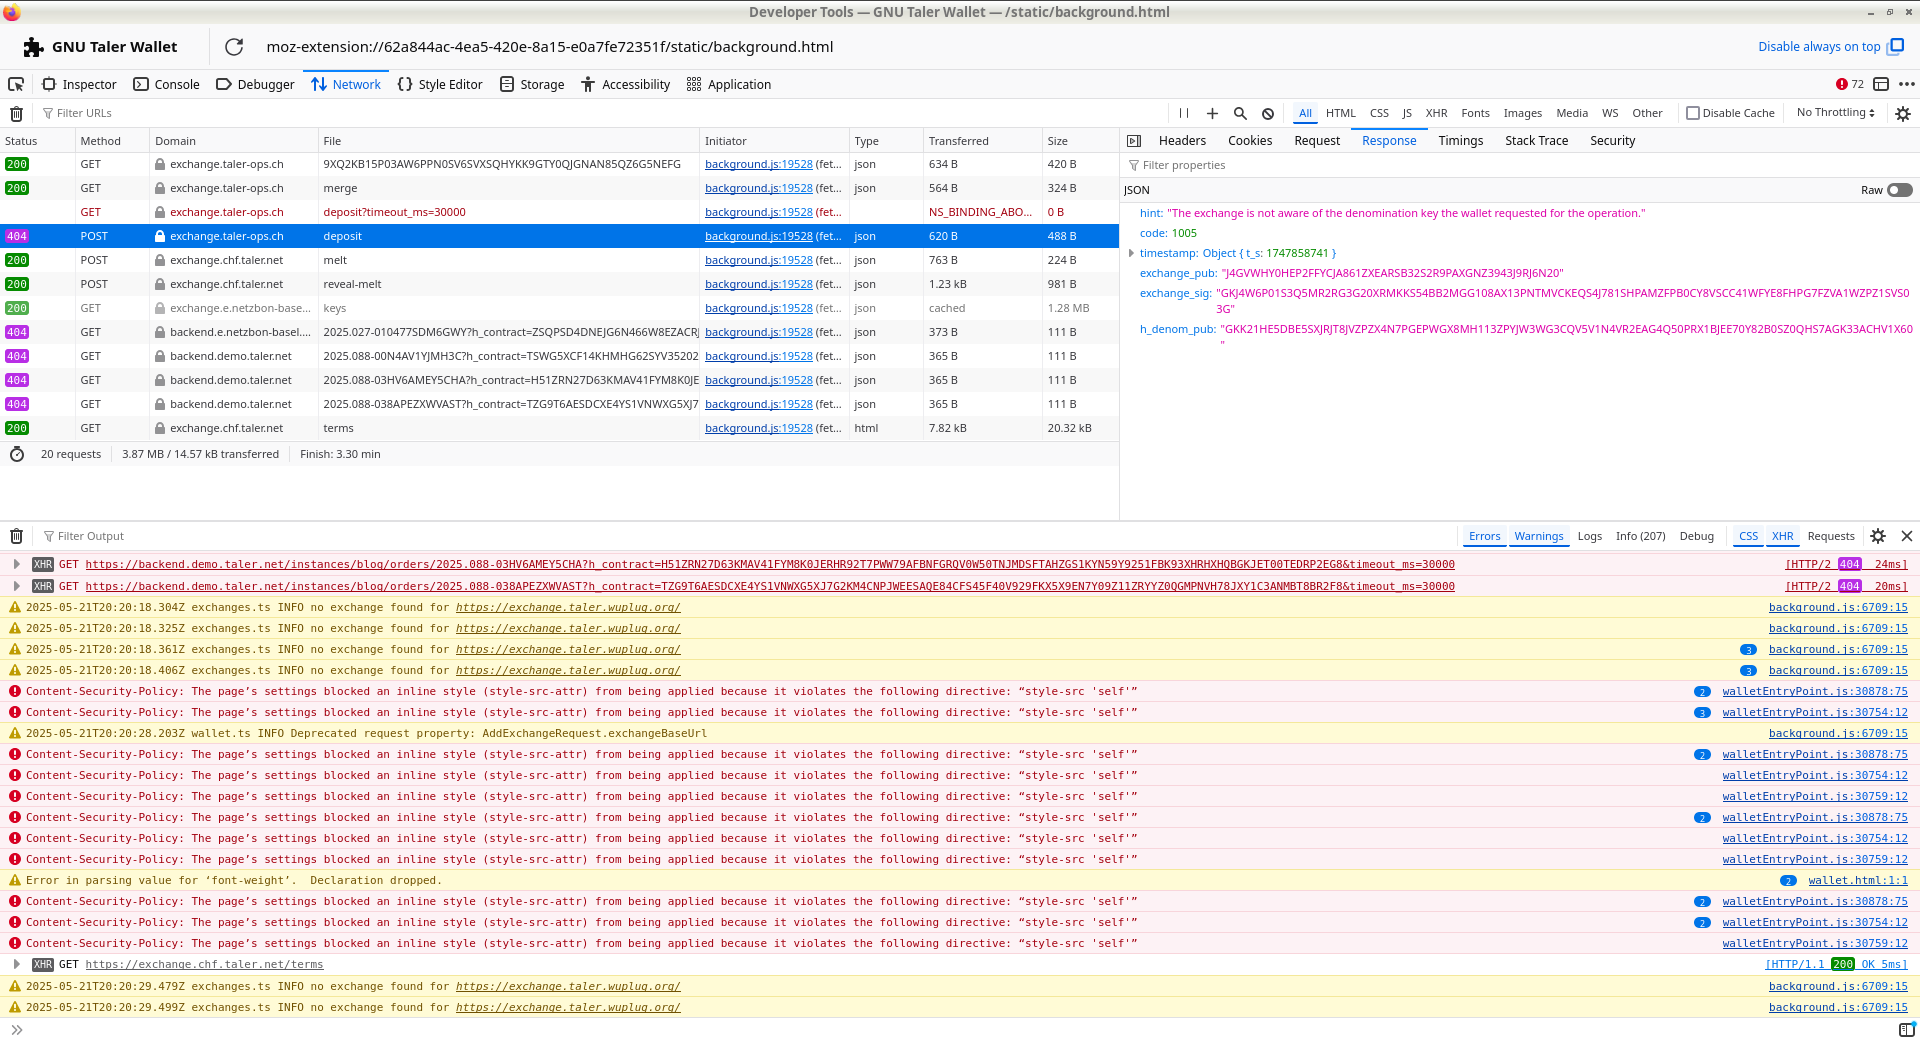
Task: Toggle the Warnings console filter
Action: 1538,537
